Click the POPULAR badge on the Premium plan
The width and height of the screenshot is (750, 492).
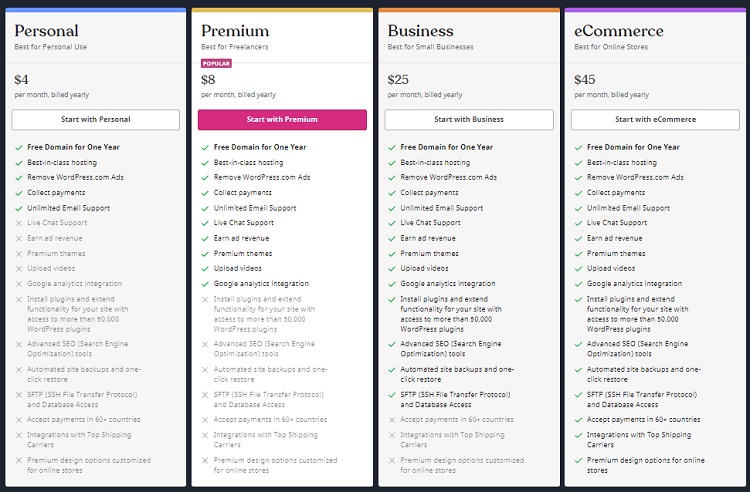tap(216, 64)
